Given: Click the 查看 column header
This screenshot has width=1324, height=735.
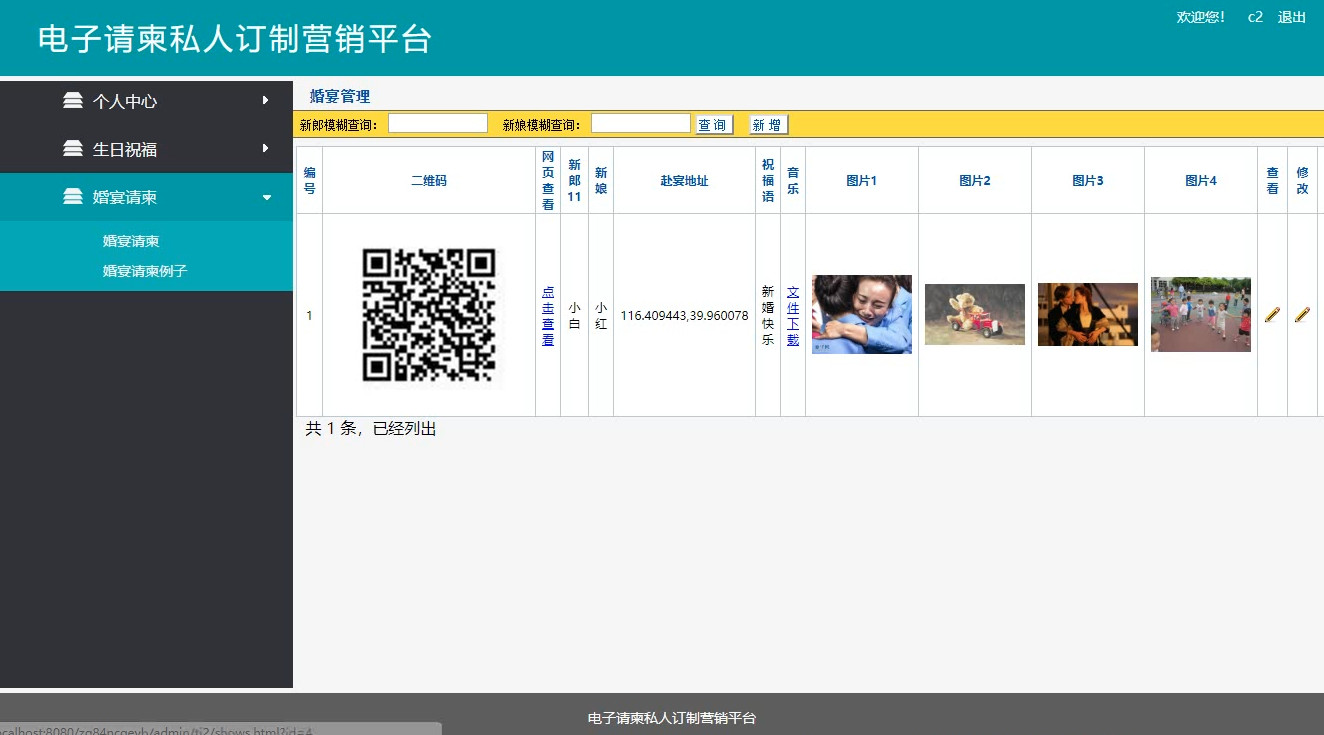Looking at the screenshot, I should pos(1272,181).
